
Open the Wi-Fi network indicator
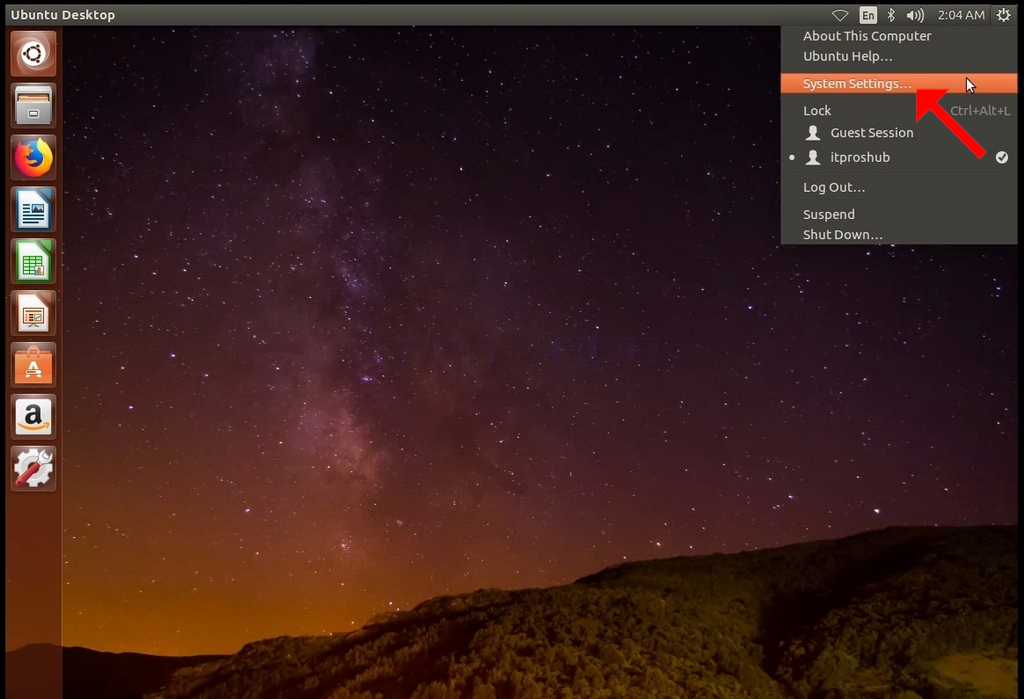(840, 15)
